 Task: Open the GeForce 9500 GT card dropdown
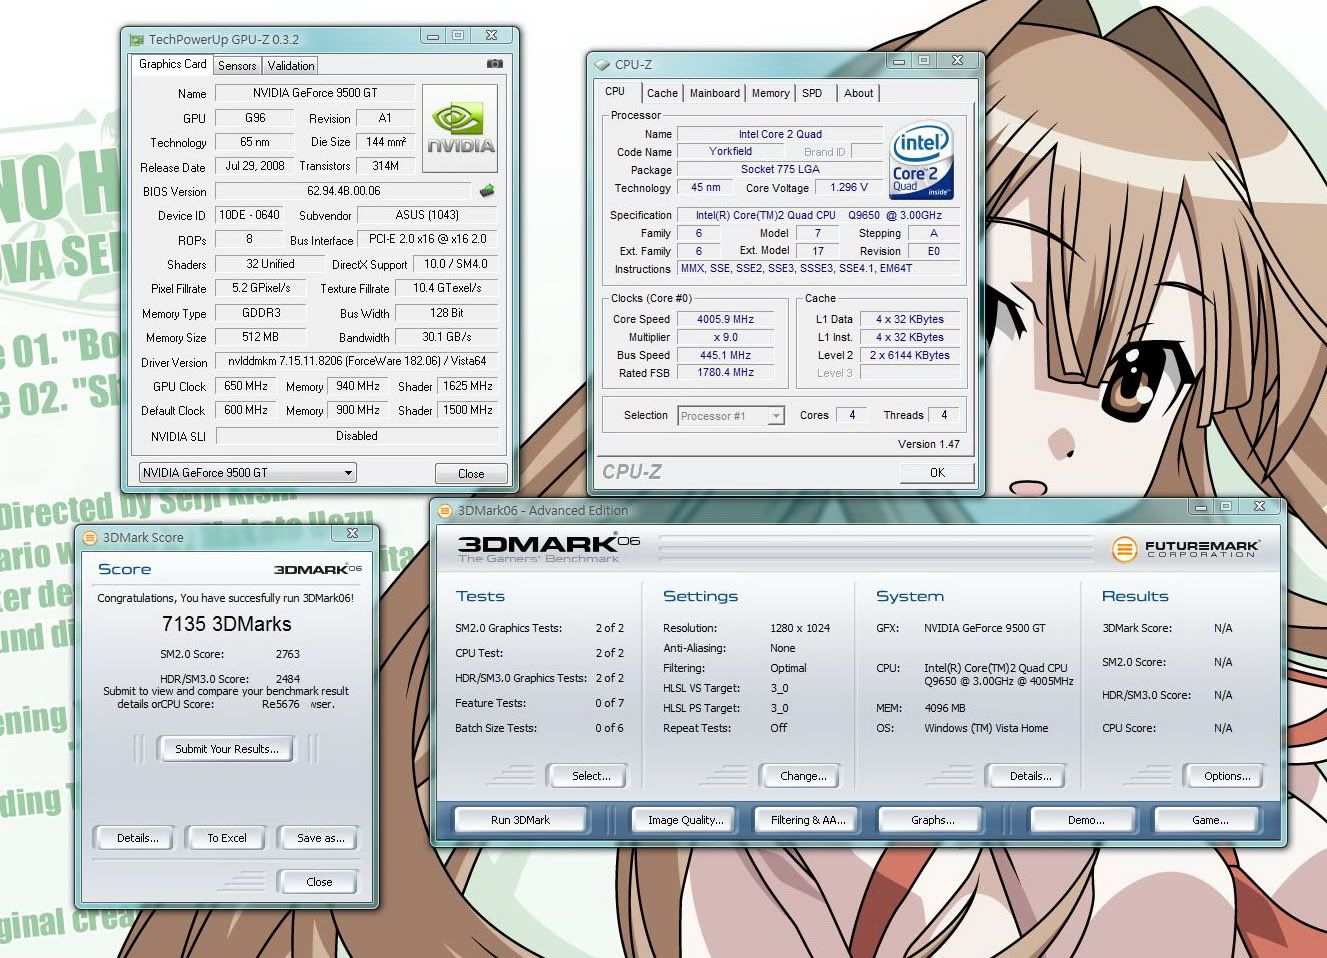[x=247, y=473]
